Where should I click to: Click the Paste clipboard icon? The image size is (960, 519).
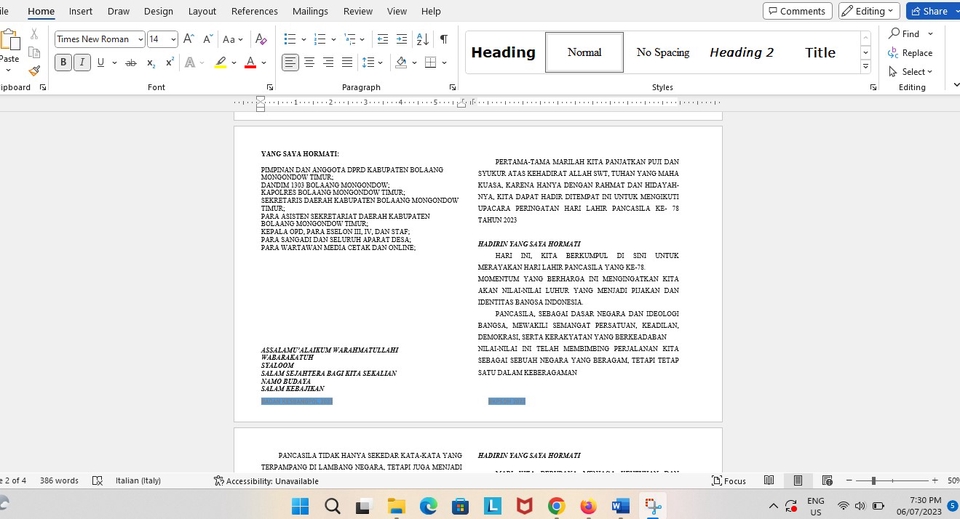tap(10, 40)
